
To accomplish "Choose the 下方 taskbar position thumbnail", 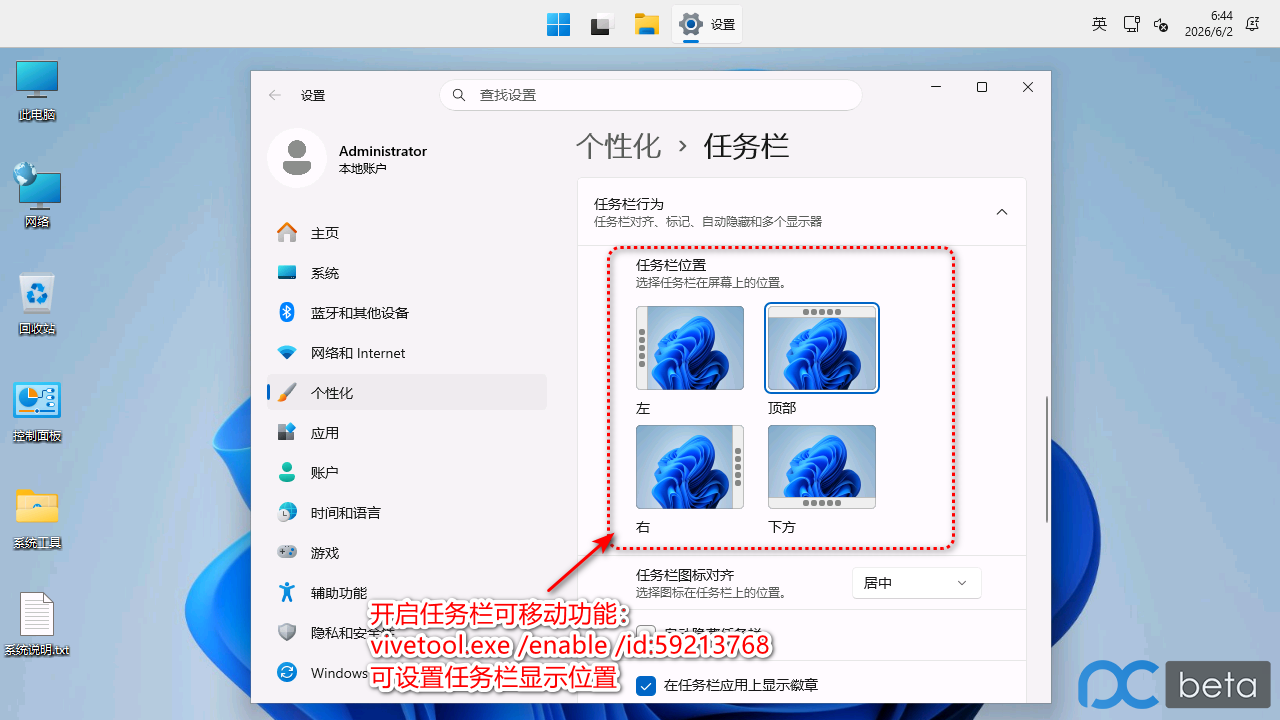I will click(x=822, y=467).
